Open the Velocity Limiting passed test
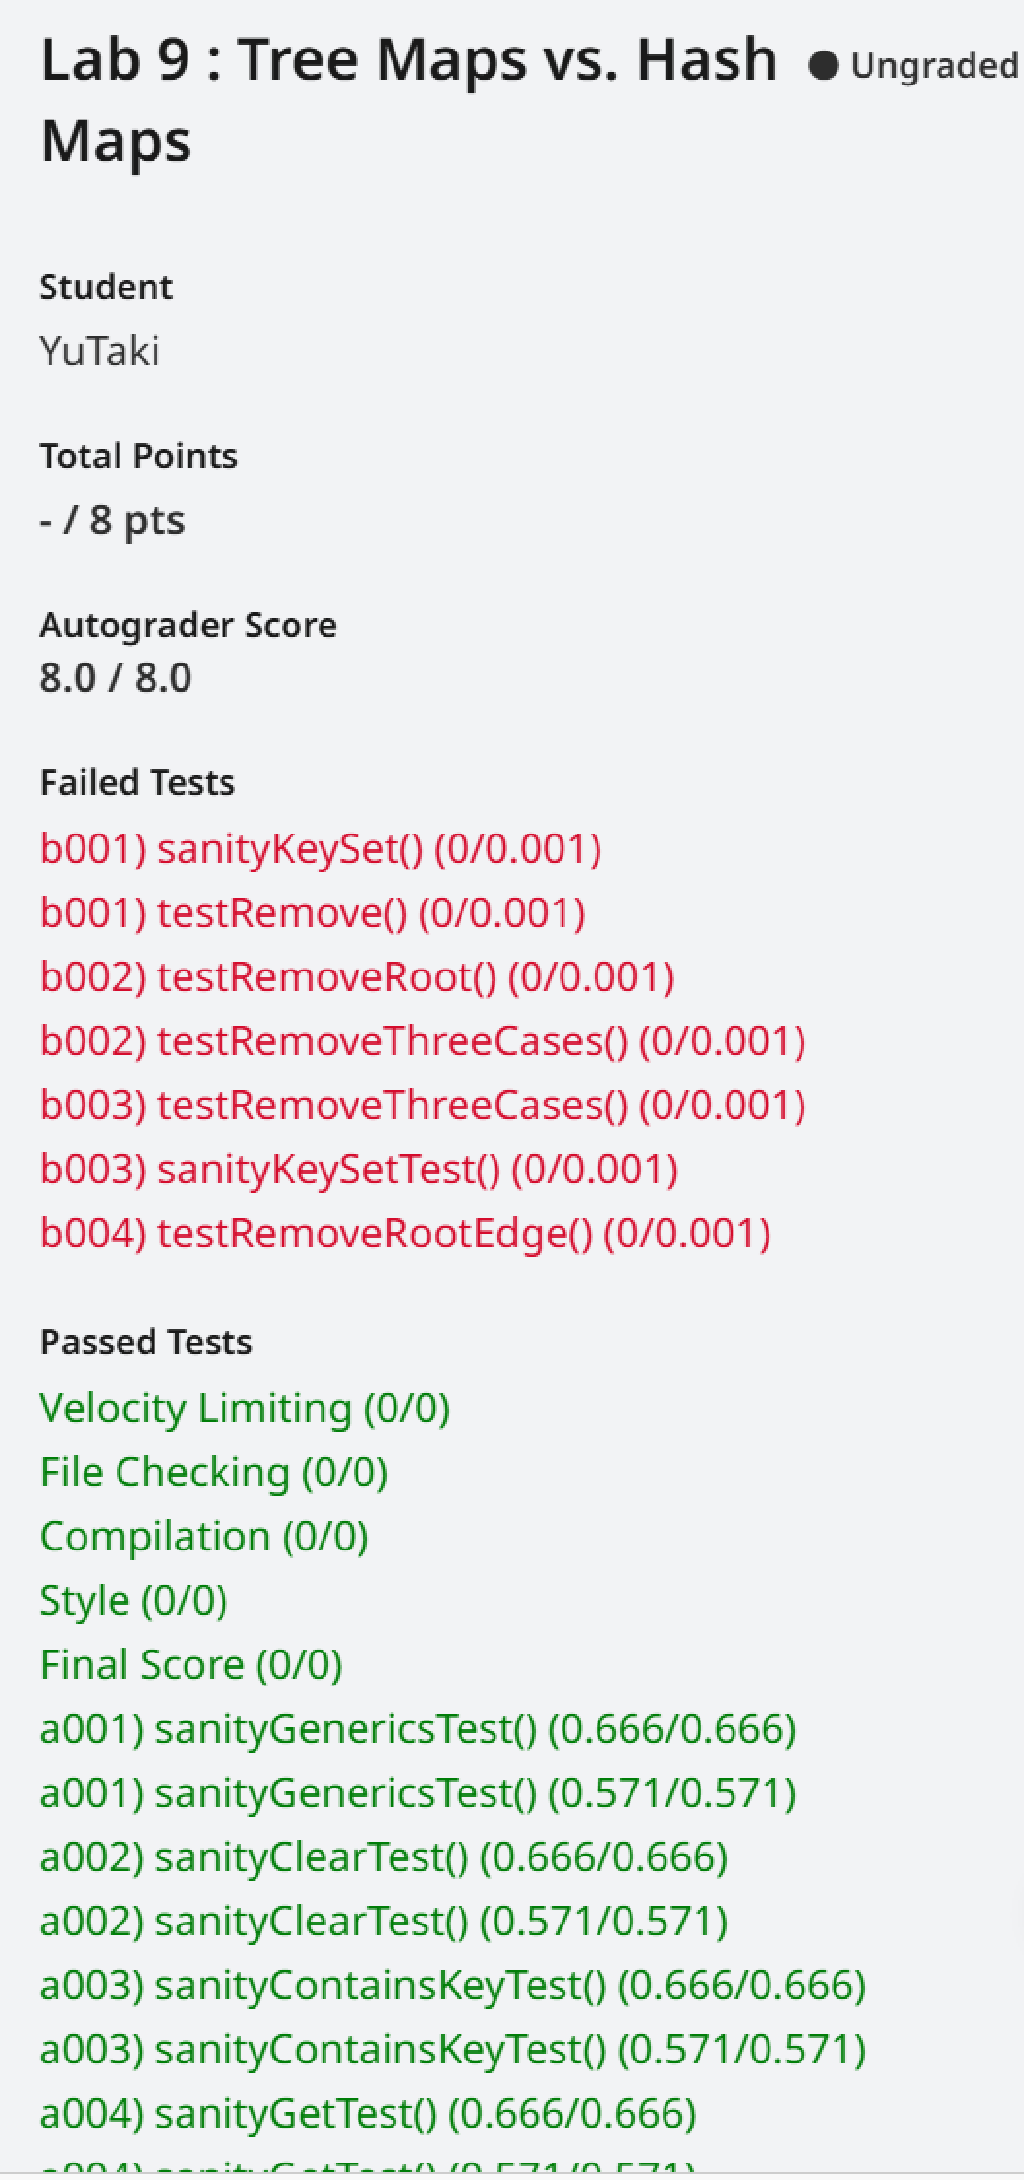The height and width of the screenshot is (2180, 1024). 245,1408
